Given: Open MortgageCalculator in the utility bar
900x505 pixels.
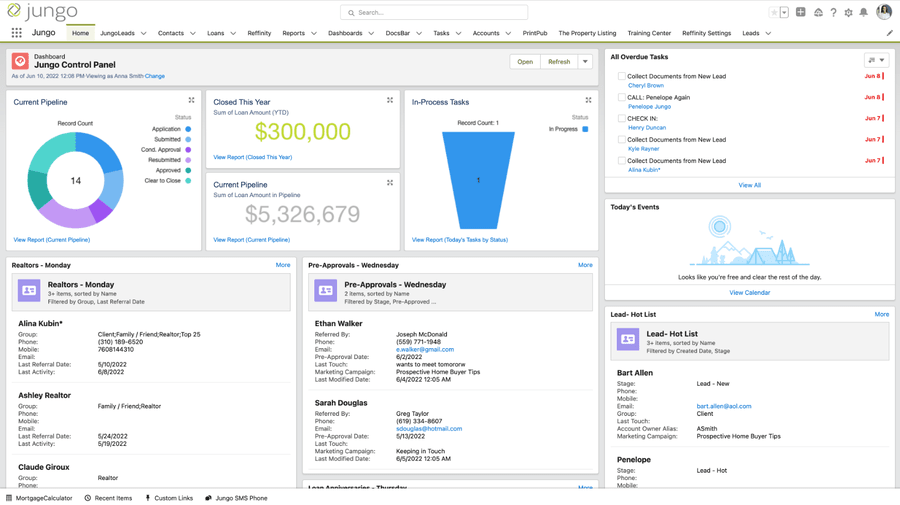Looking at the screenshot, I should click(x=40, y=498).
